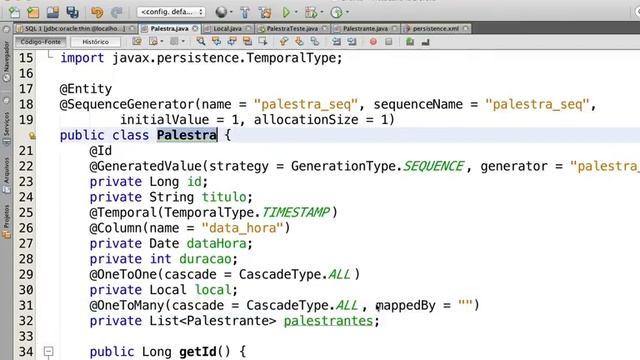
Task: Click the globe browser icon
Action: point(221,12)
